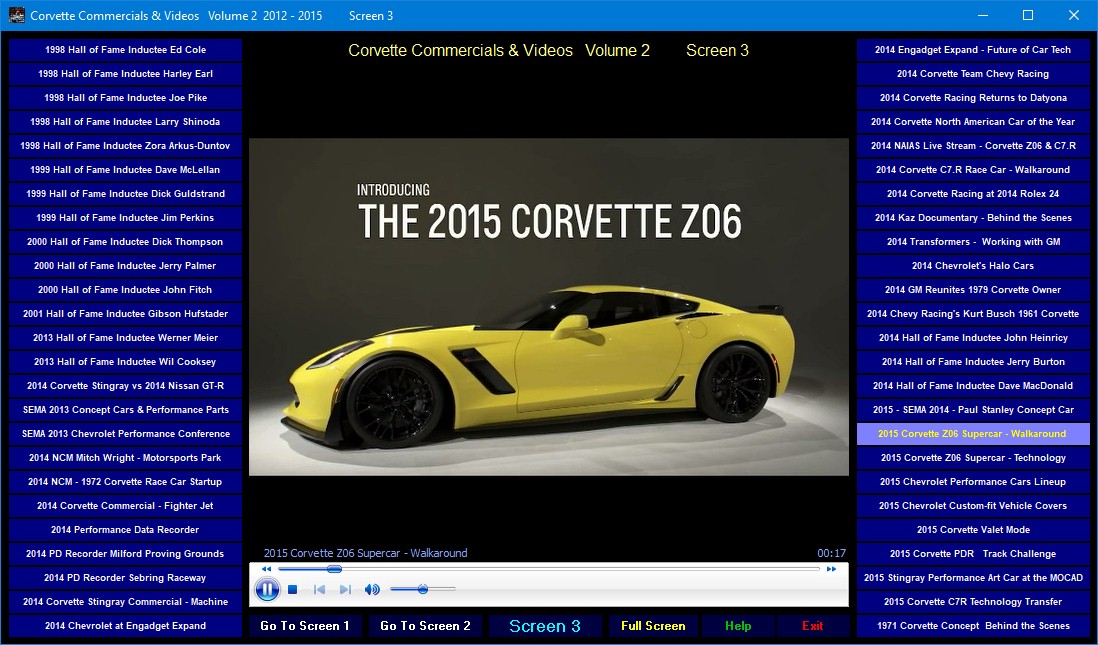The image size is (1098, 645).
Task: Play PD Recorder Milford Proving Grounds
Action: [x=125, y=553]
